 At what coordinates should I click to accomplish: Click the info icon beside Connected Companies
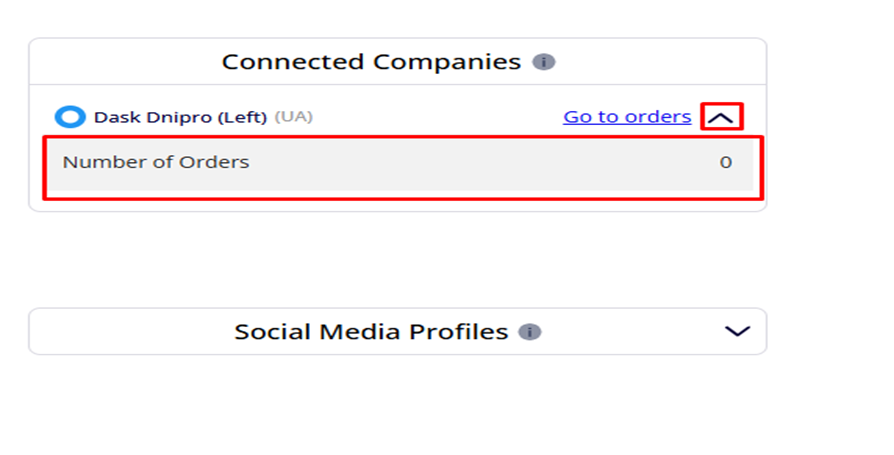pyautogui.click(x=544, y=62)
